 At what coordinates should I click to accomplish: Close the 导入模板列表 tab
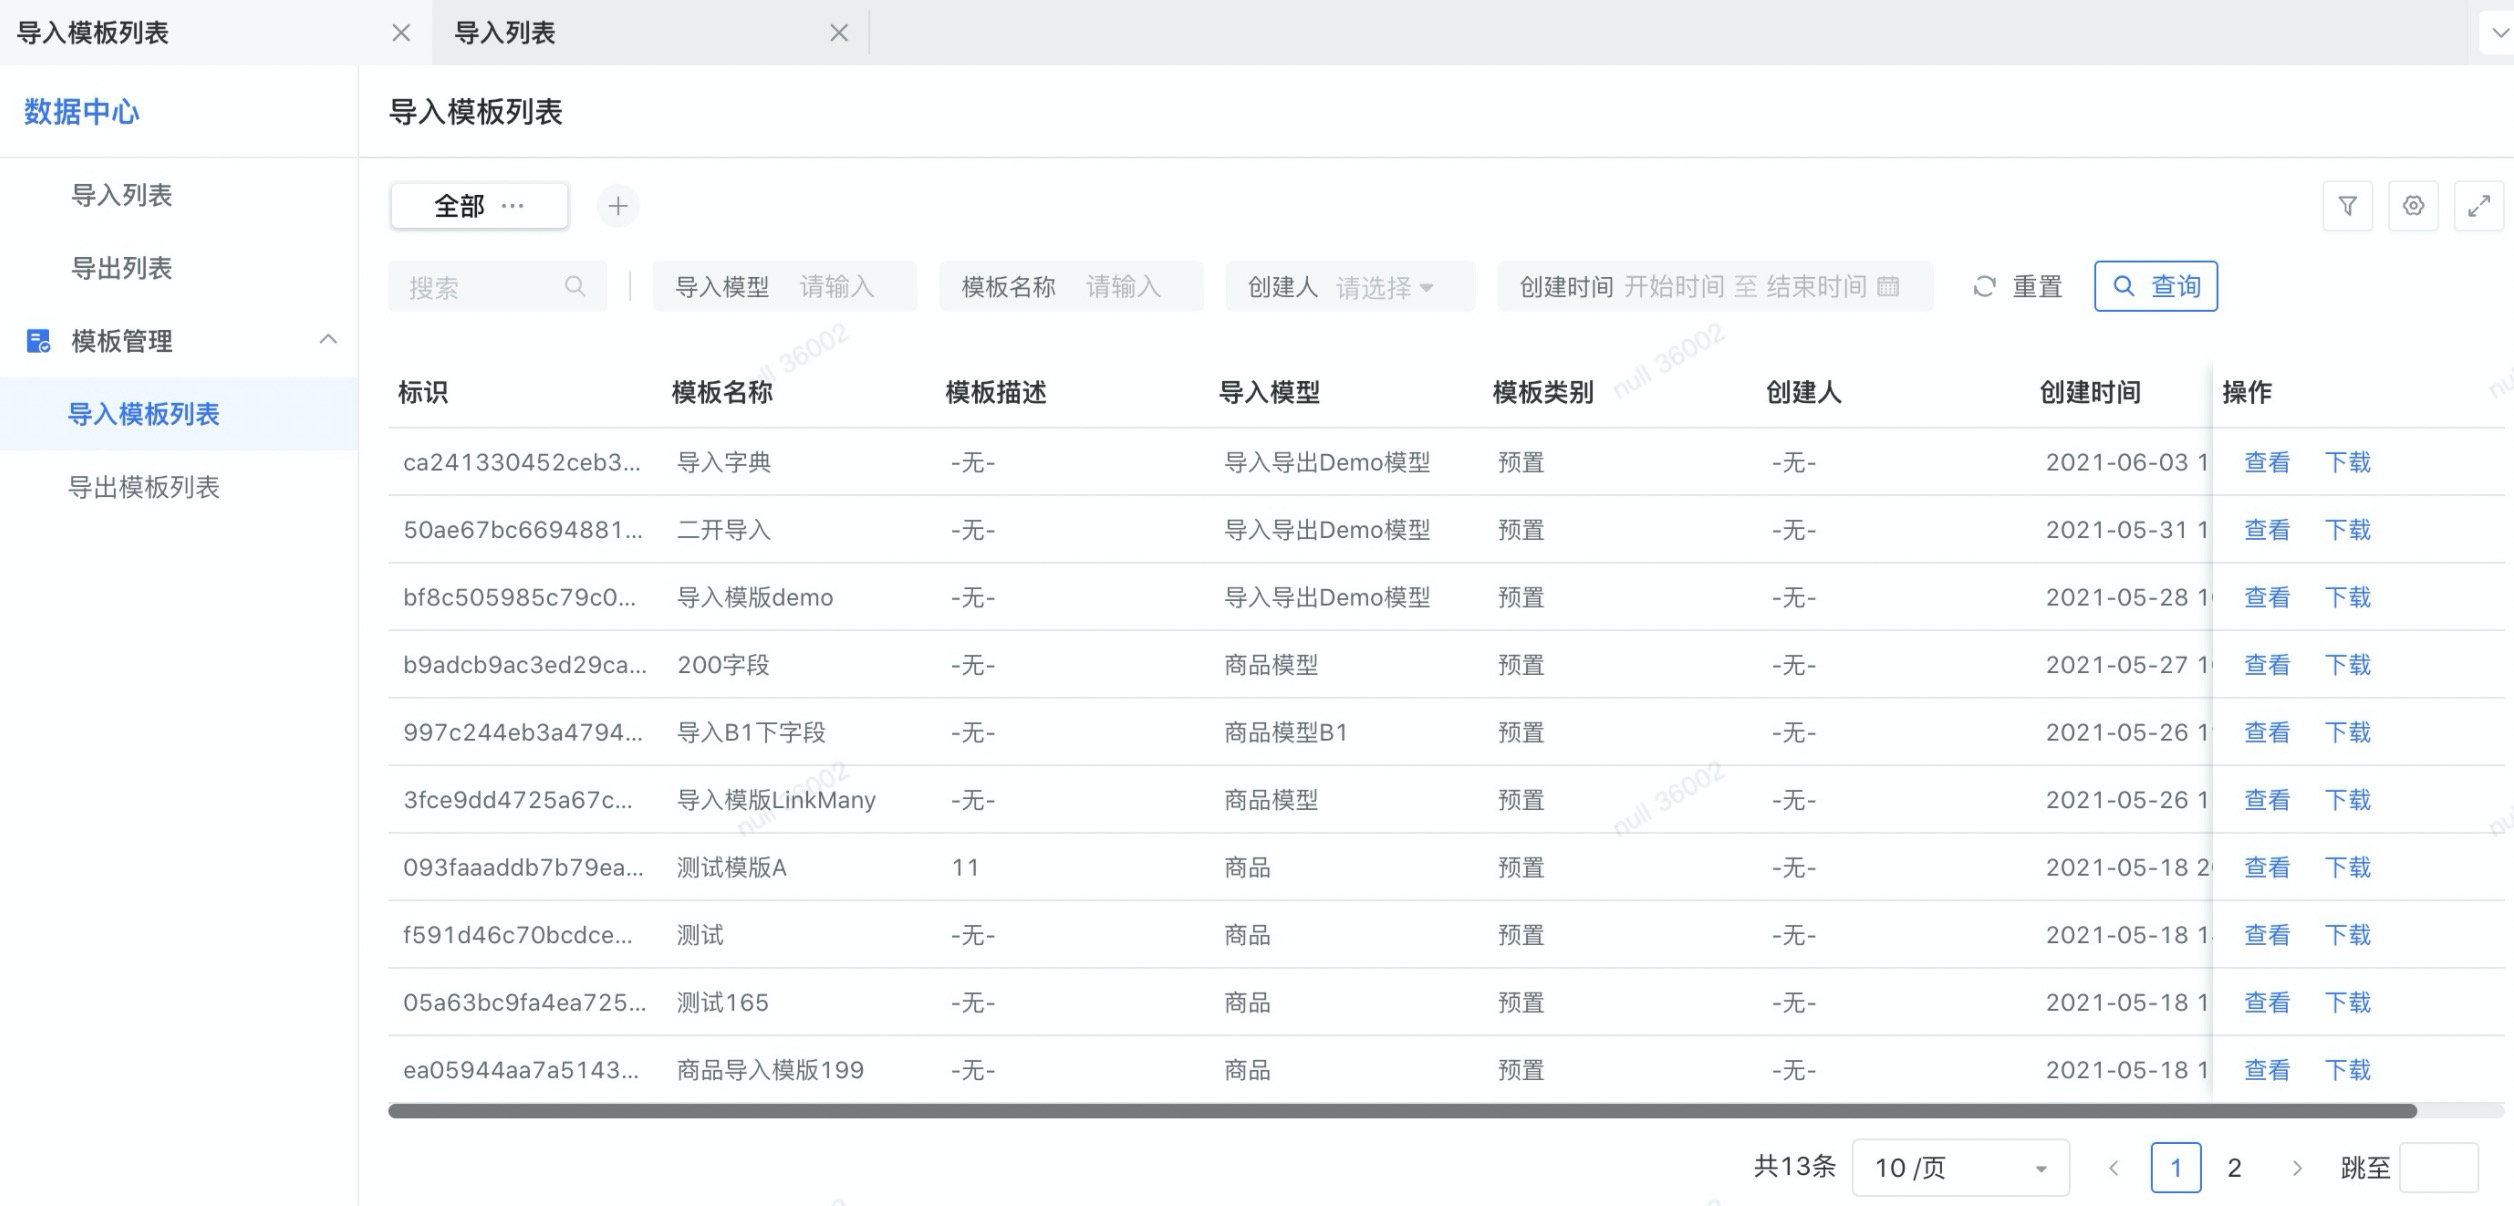click(401, 33)
